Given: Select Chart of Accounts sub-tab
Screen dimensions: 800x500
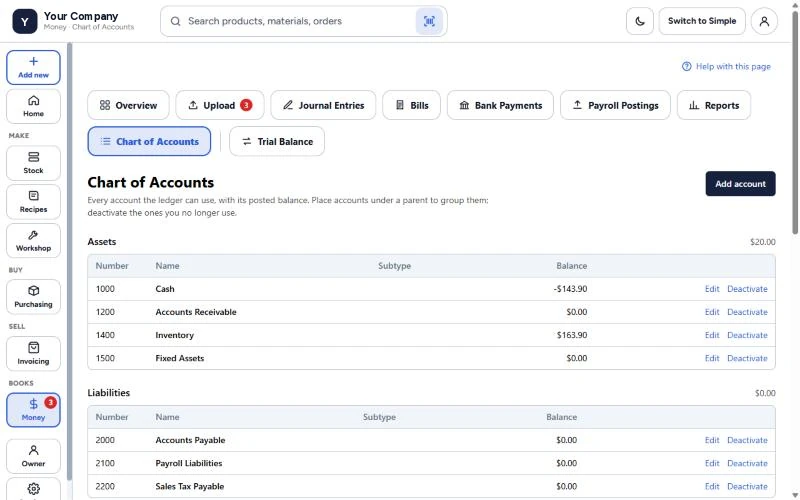Looking at the screenshot, I should click(149, 141).
